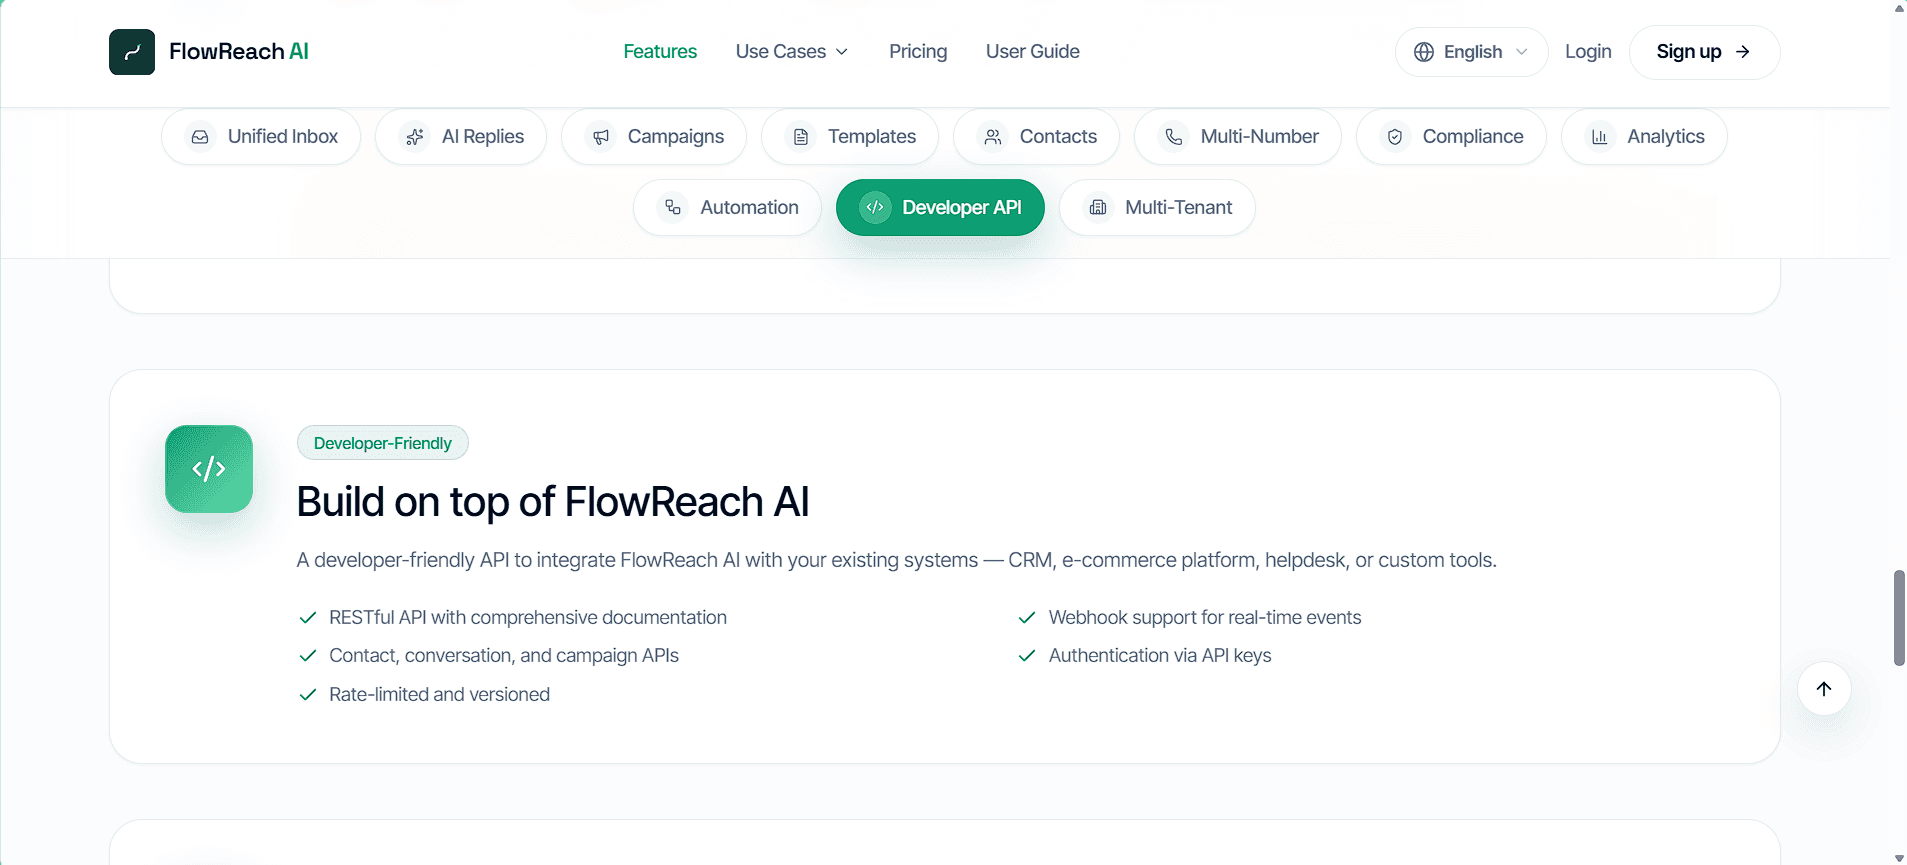The width and height of the screenshot is (1907, 865).
Task: Click the "Authentication via API keys" text
Action: (1160, 656)
